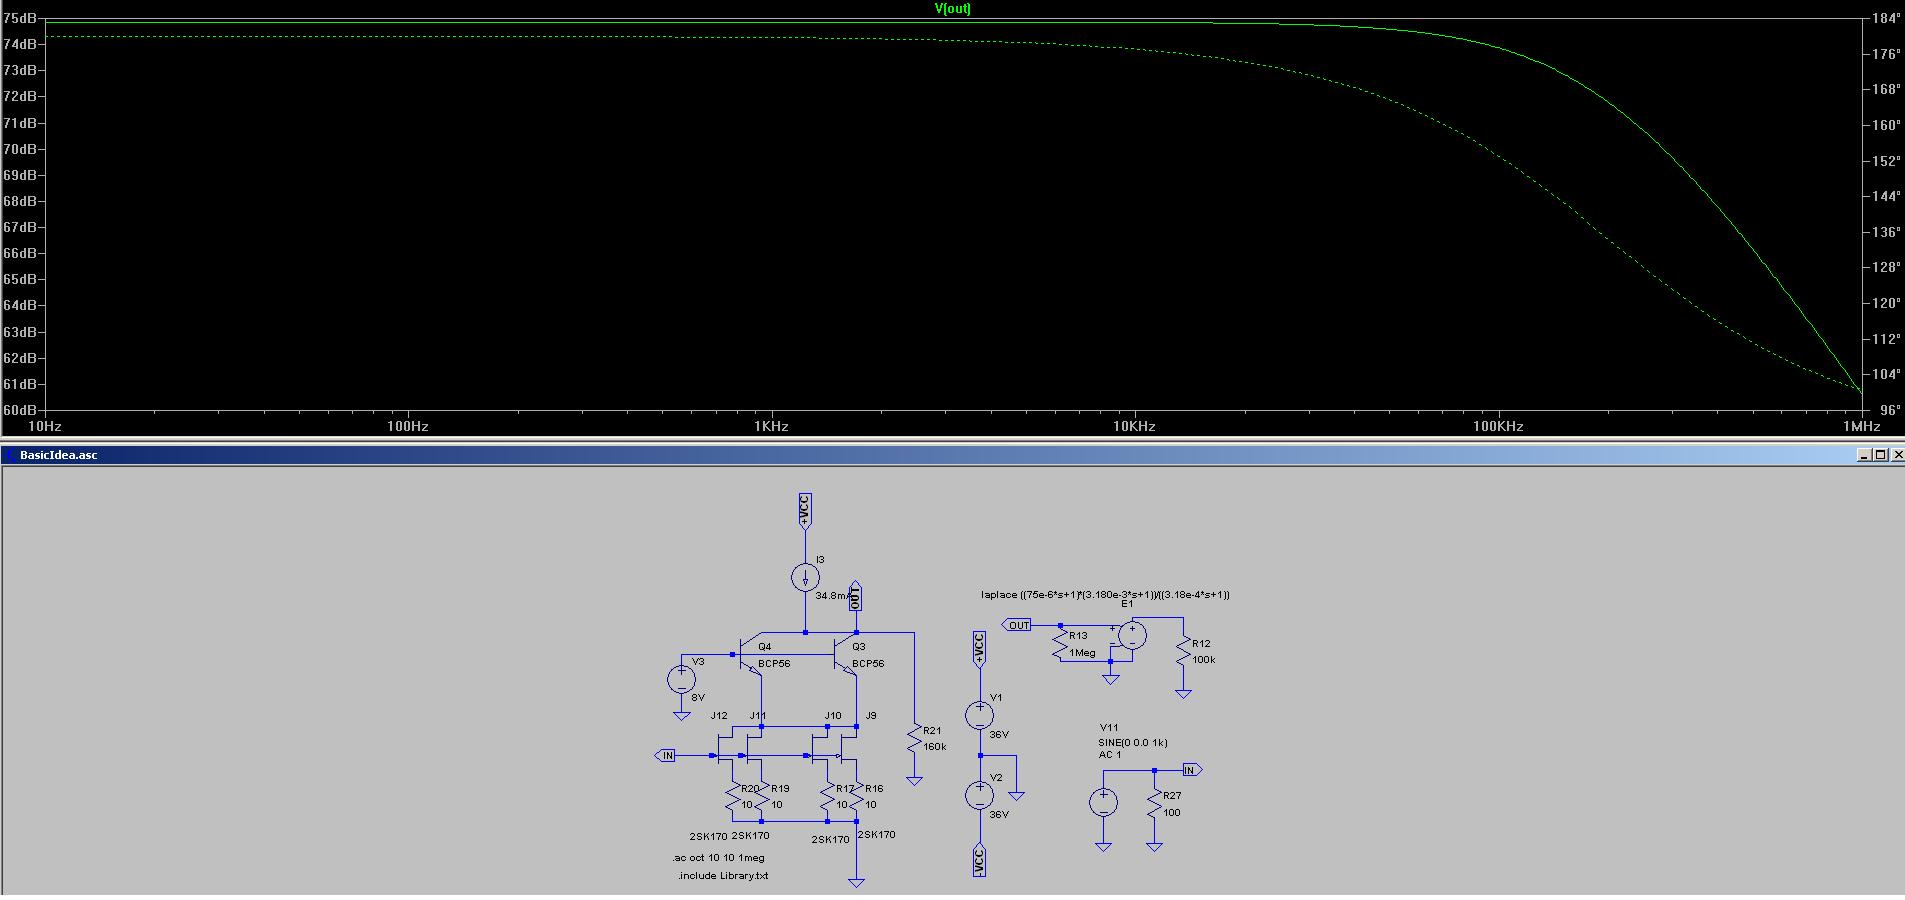Screen dimensions: 1905x900
Task: Click the 184° phase axis label
Action: [x=1886, y=18]
